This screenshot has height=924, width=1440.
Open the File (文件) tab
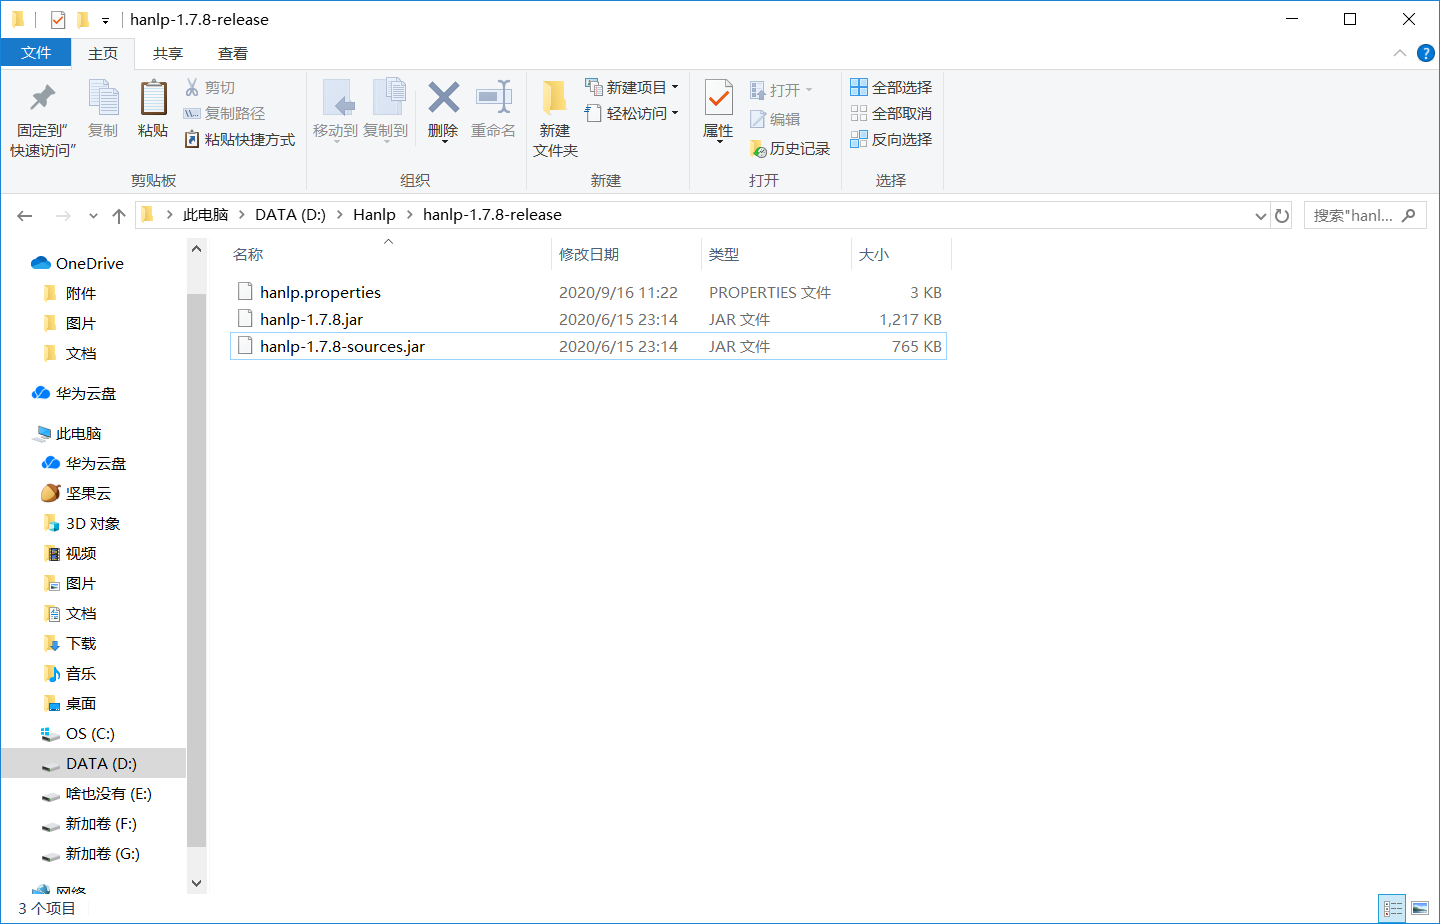[36, 53]
